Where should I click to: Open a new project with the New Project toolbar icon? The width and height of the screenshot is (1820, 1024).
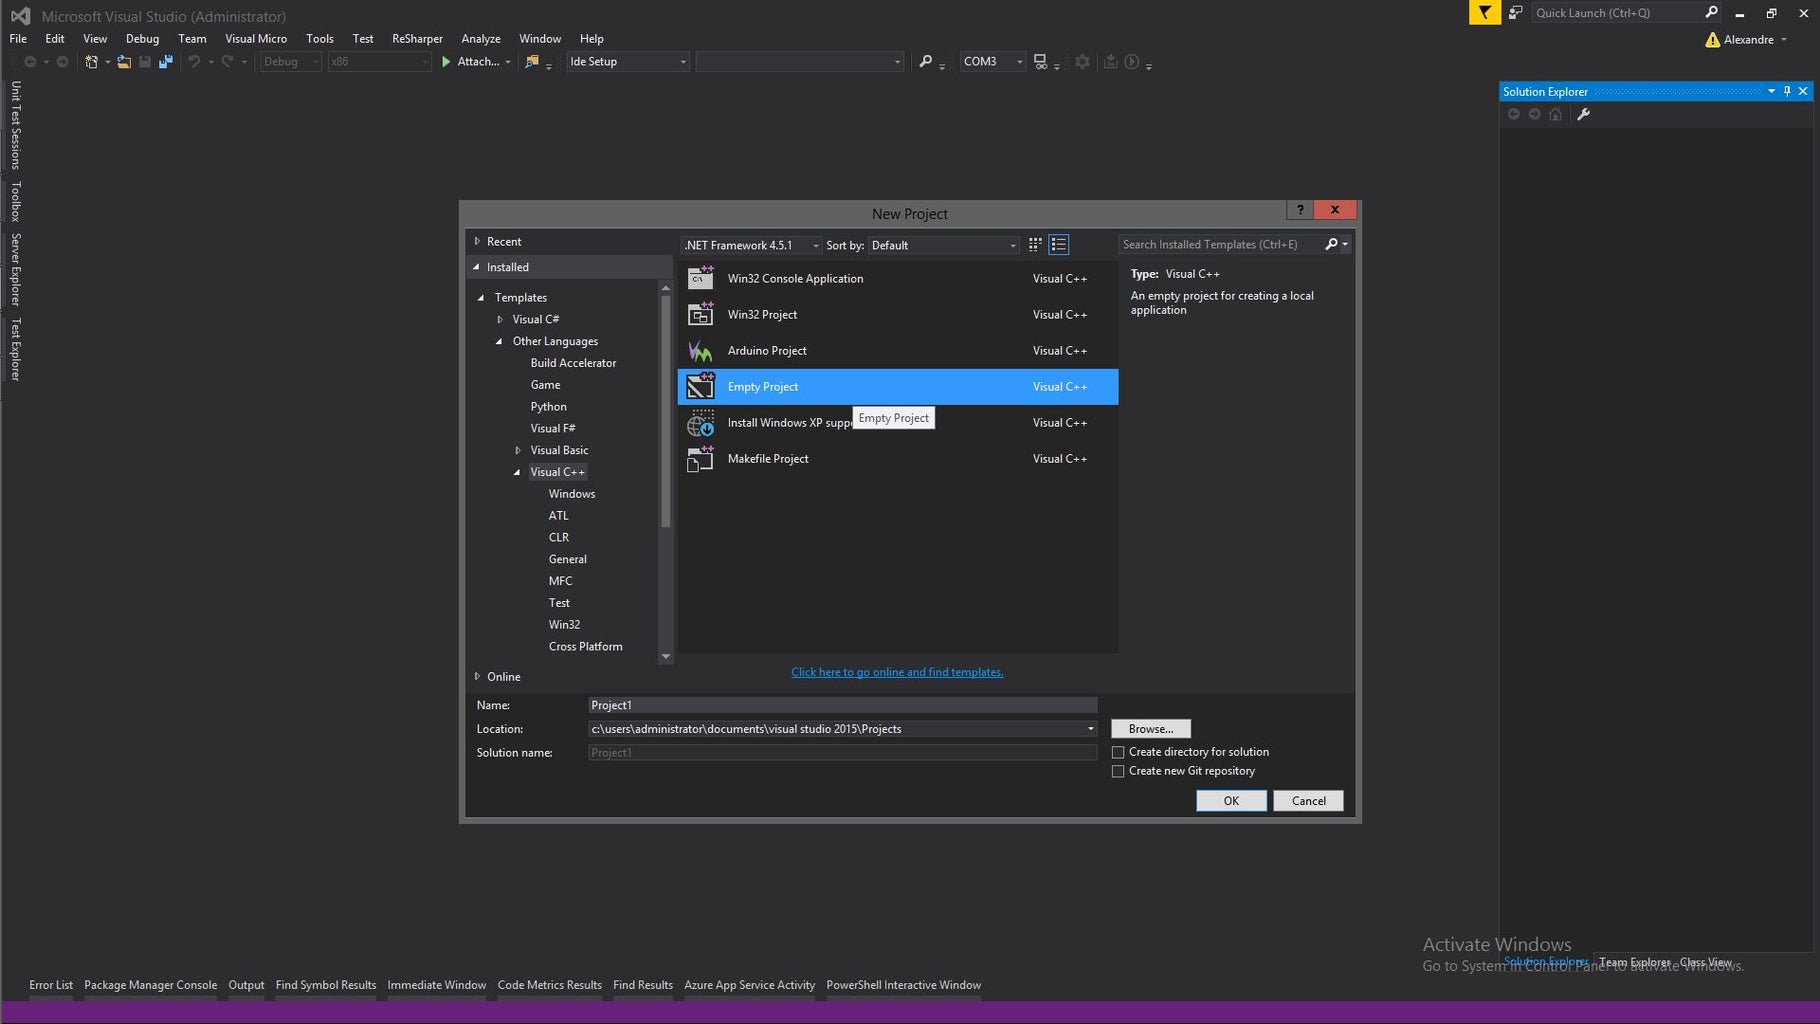[90, 61]
